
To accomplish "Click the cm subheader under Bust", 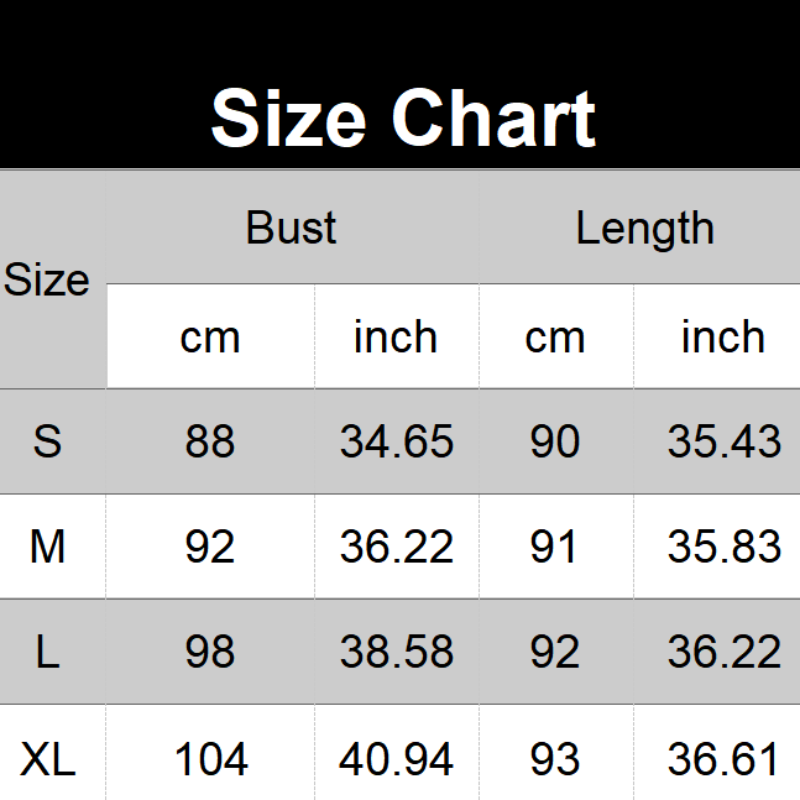I will tap(210, 337).
